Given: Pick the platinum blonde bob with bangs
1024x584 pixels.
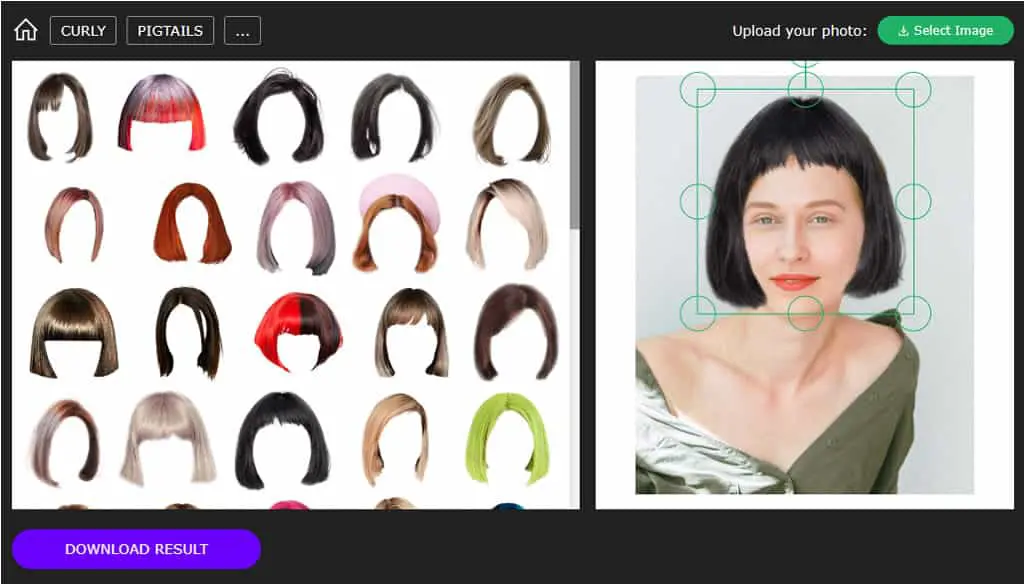Looking at the screenshot, I should 168,438.
